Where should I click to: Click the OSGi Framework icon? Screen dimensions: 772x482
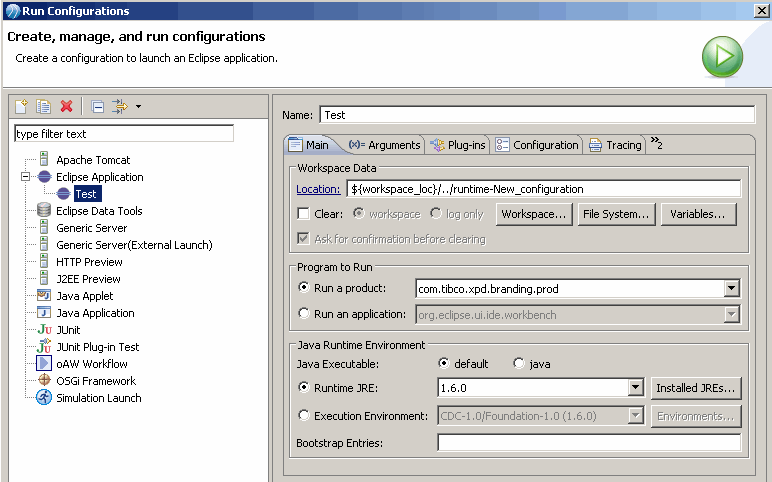pyautogui.click(x=44, y=380)
